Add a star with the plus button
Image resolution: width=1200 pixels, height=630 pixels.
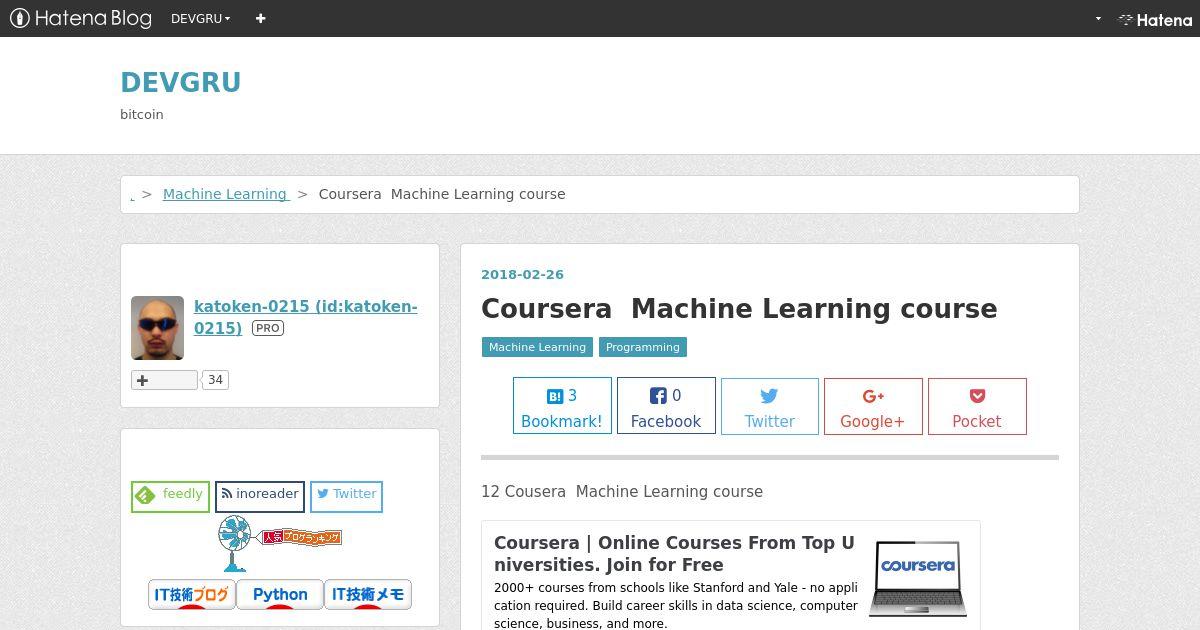[164, 380]
